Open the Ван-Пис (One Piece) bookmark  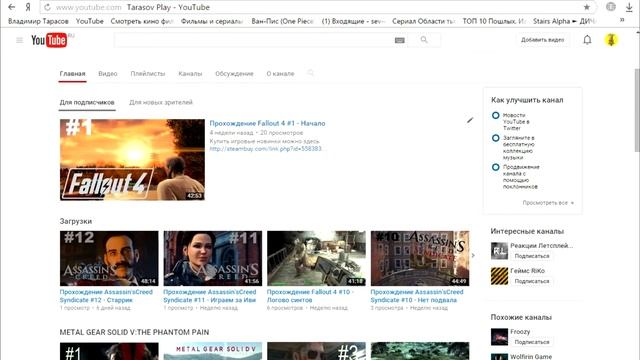(x=282, y=21)
